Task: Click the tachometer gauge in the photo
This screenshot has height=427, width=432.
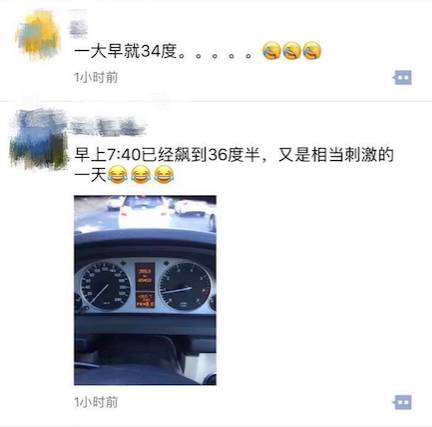Action: pos(185,286)
